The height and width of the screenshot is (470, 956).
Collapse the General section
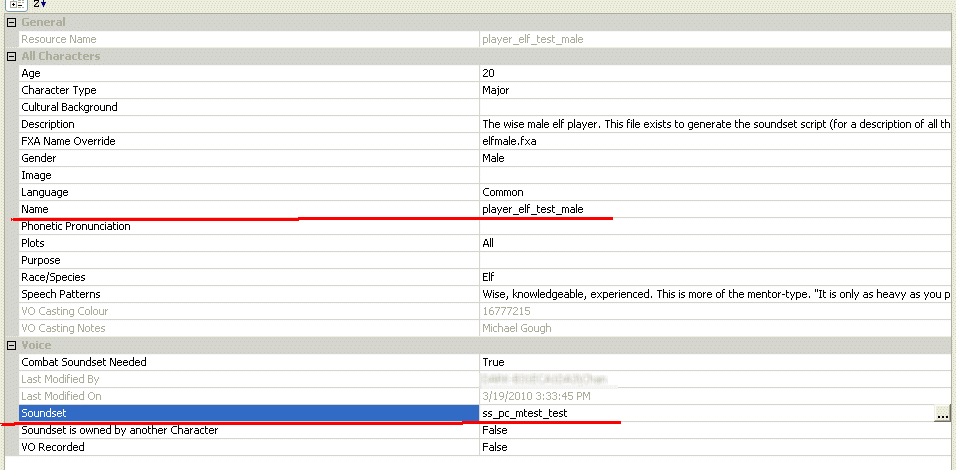11,22
